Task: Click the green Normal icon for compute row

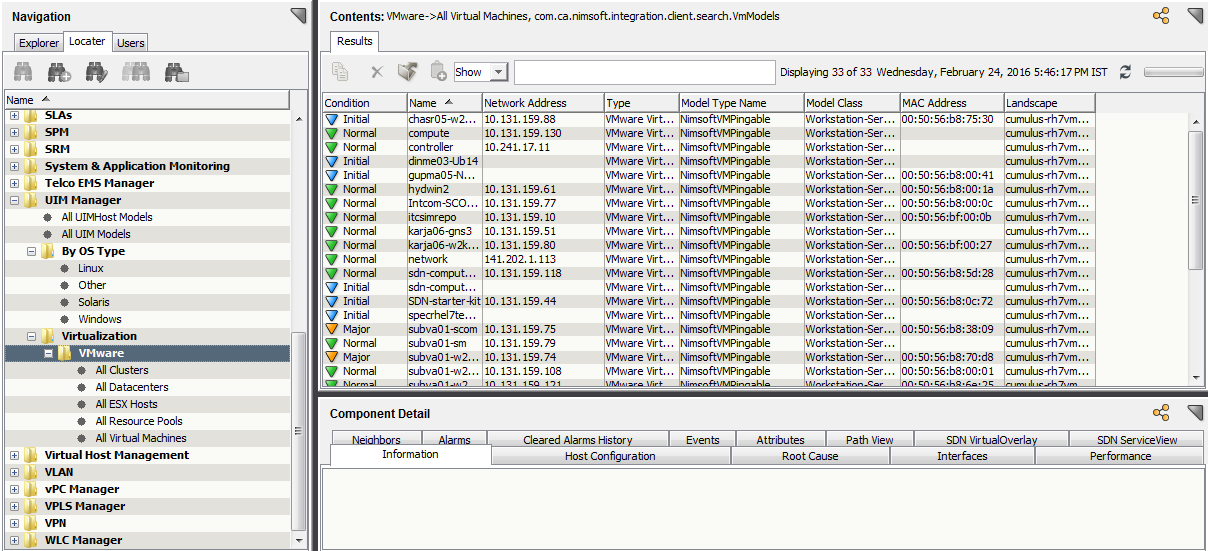Action: [x=332, y=133]
